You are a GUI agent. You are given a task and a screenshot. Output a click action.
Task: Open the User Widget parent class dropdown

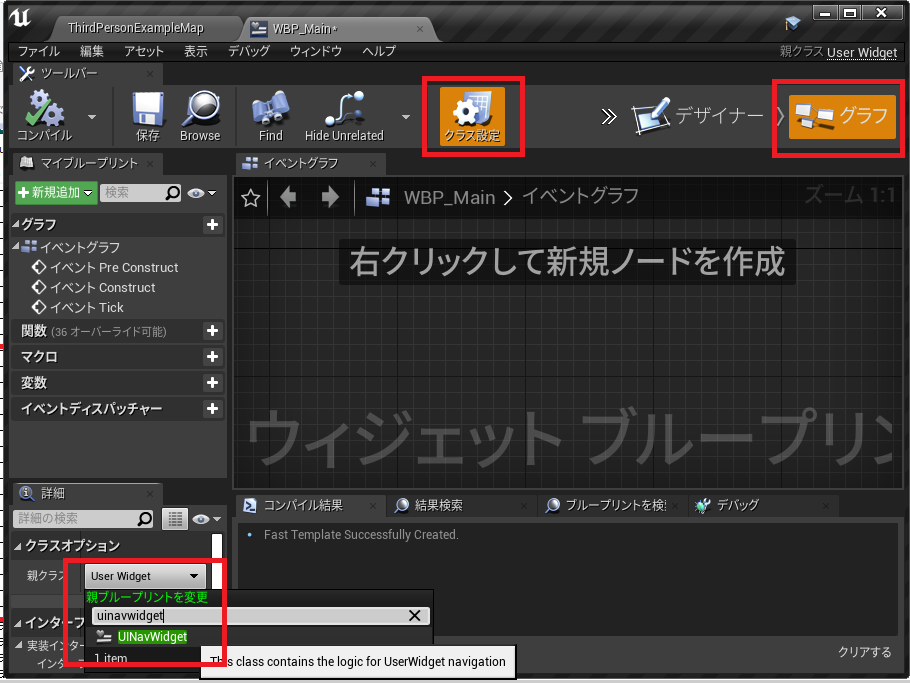pyautogui.click(x=145, y=576)
